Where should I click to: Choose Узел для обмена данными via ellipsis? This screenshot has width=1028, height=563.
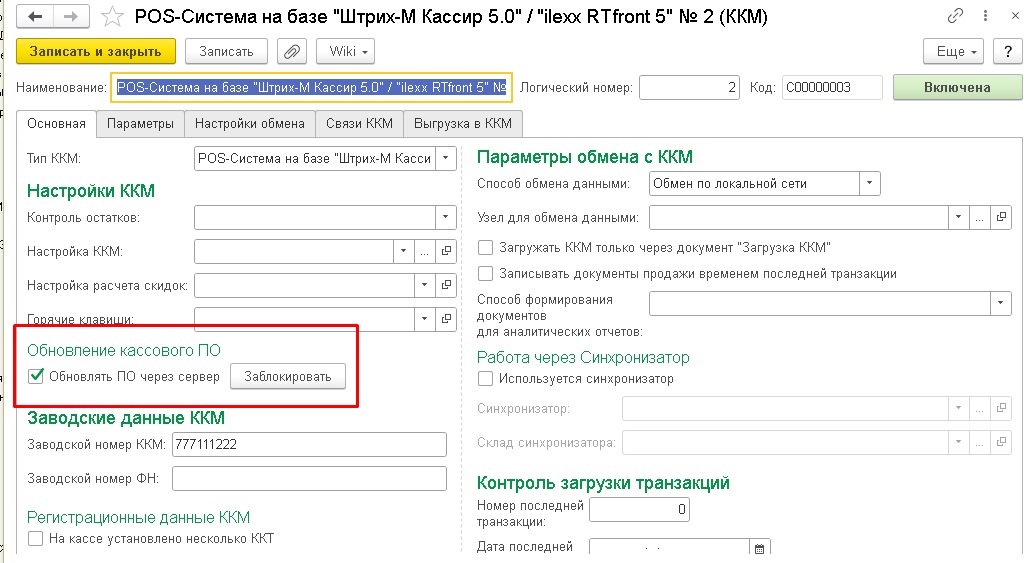tap(979, 217)
